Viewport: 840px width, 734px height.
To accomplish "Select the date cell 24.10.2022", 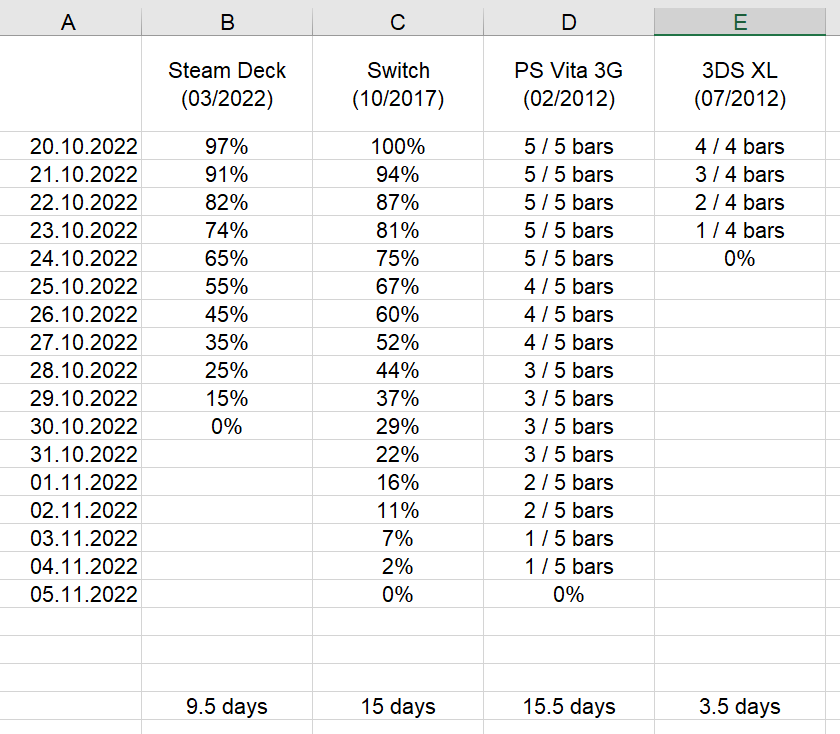I will point(70,258).
